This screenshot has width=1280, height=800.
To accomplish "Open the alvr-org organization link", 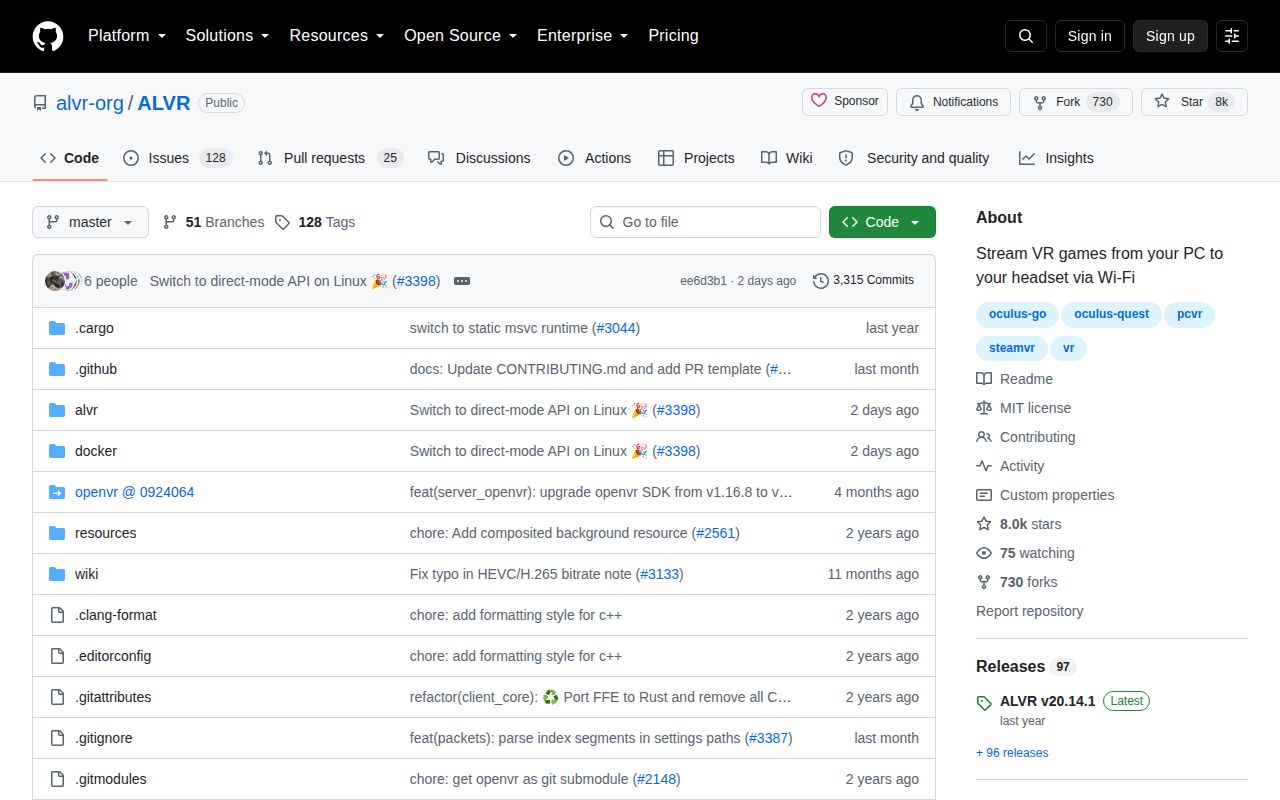I will (90, 103).
